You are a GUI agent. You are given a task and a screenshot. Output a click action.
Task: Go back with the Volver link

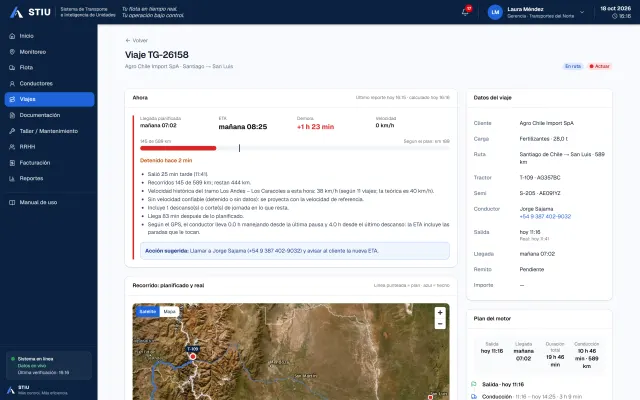137,40
